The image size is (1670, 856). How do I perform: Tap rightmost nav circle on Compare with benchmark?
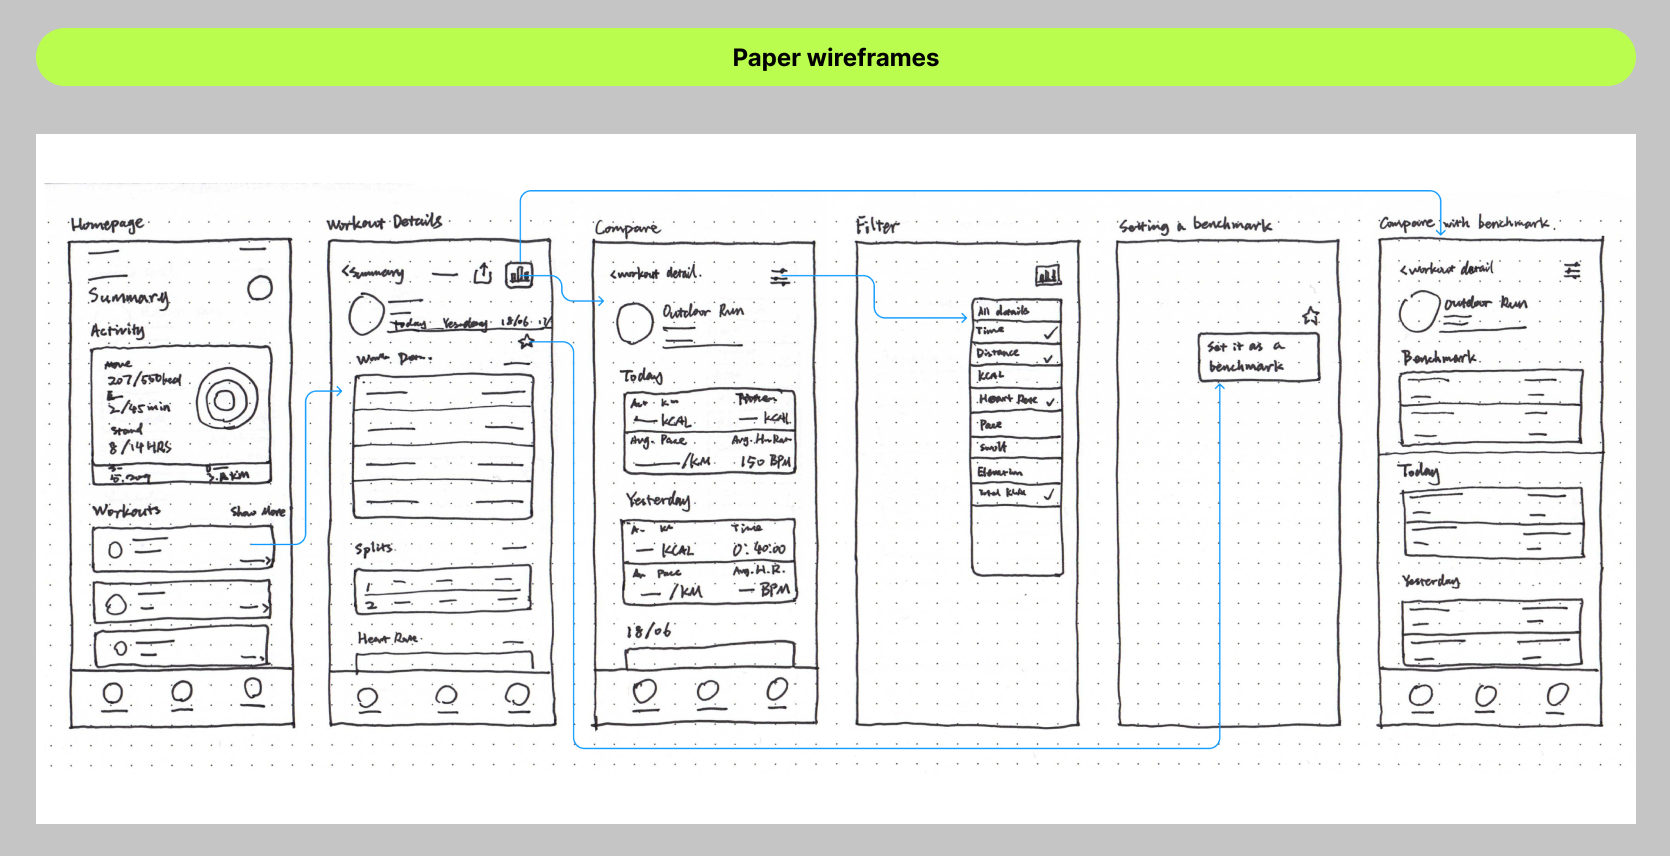pyautogui.click(x=1557, y=695)
